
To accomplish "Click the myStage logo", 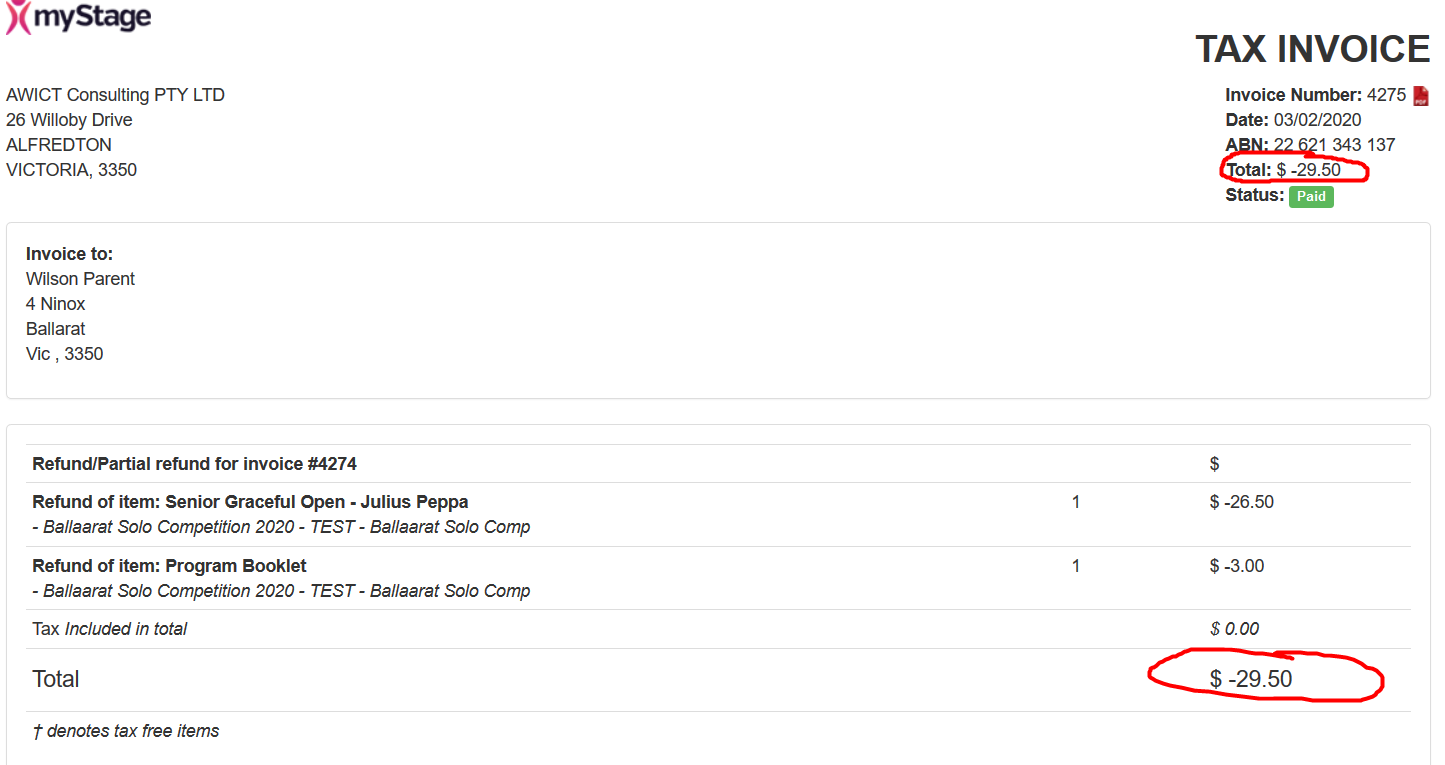I will 78,18.
